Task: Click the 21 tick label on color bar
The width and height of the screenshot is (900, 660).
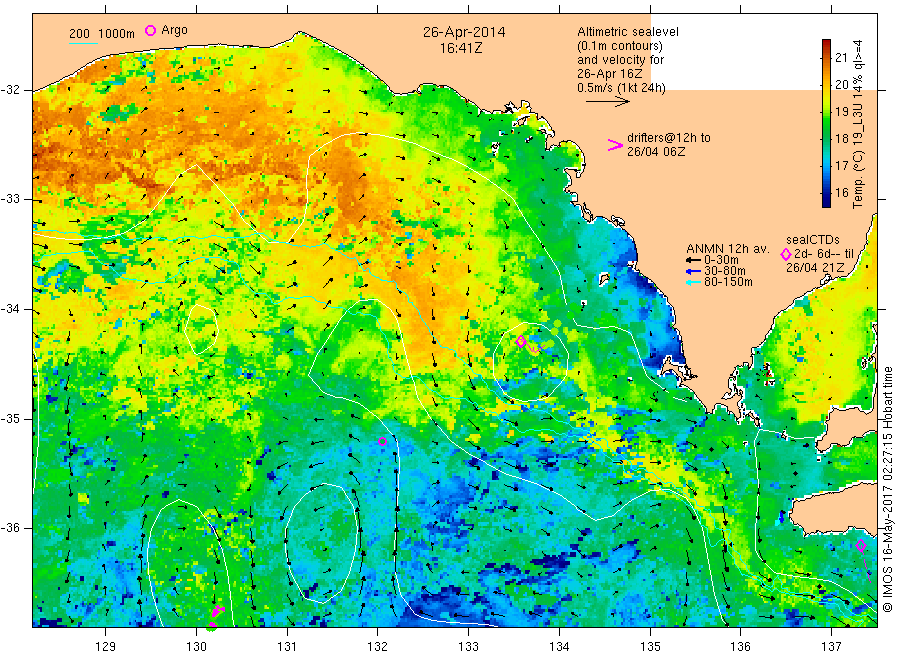Action: point(841,57)
